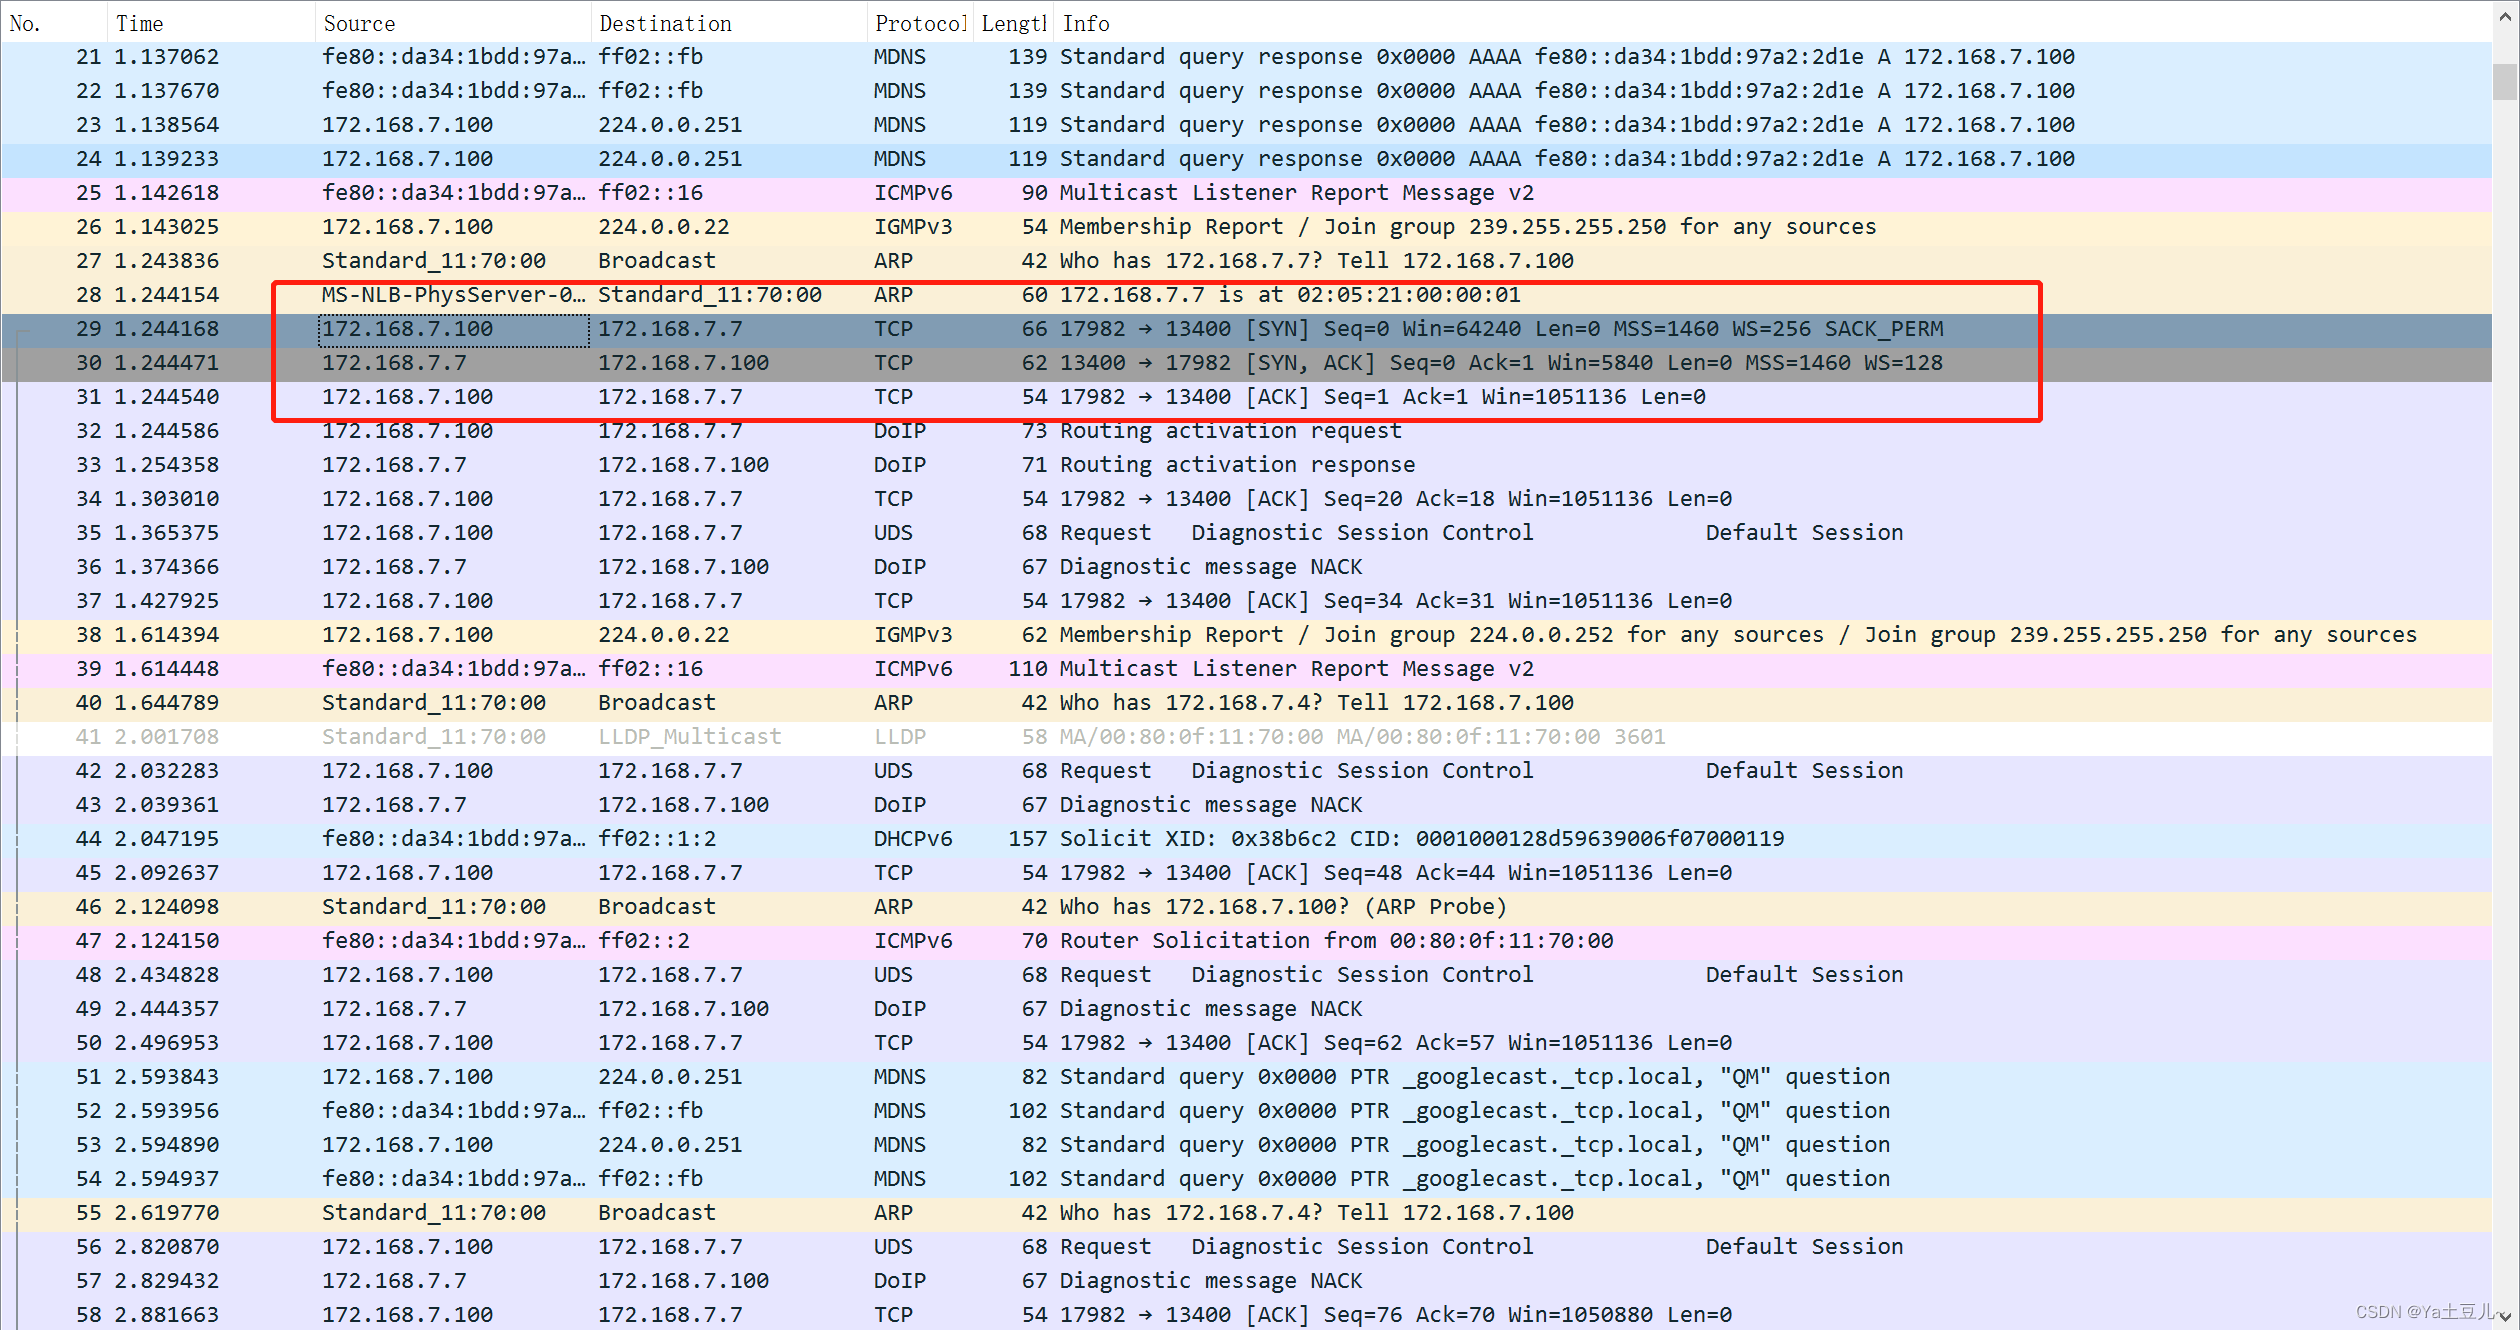The height and width of the screenshot is (1330, 2520).
Task: Select packet 41 LLDP multicast row
Action: tap(1200, 737)
